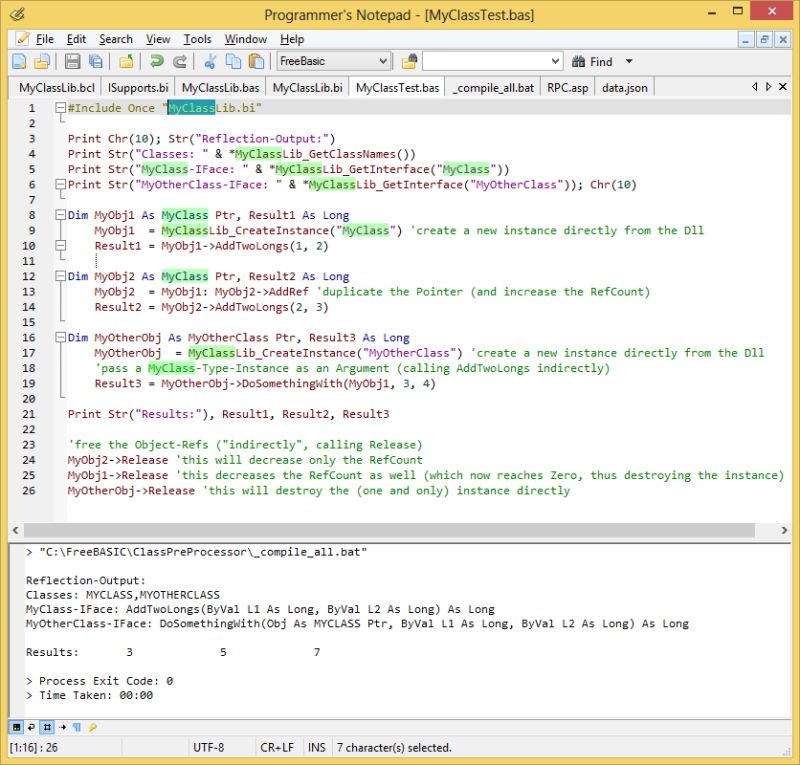Screen dimensions: 800x765
Task: Open the find text combo box dropdown
Action: [x=556, y=61]
